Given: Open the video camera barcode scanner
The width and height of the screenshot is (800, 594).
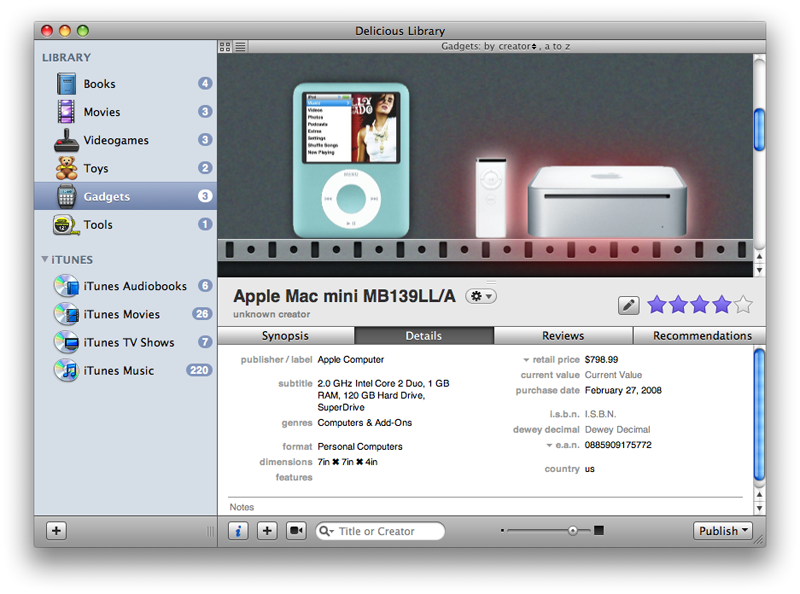Looking at the screenshot, I should point(296,531).
